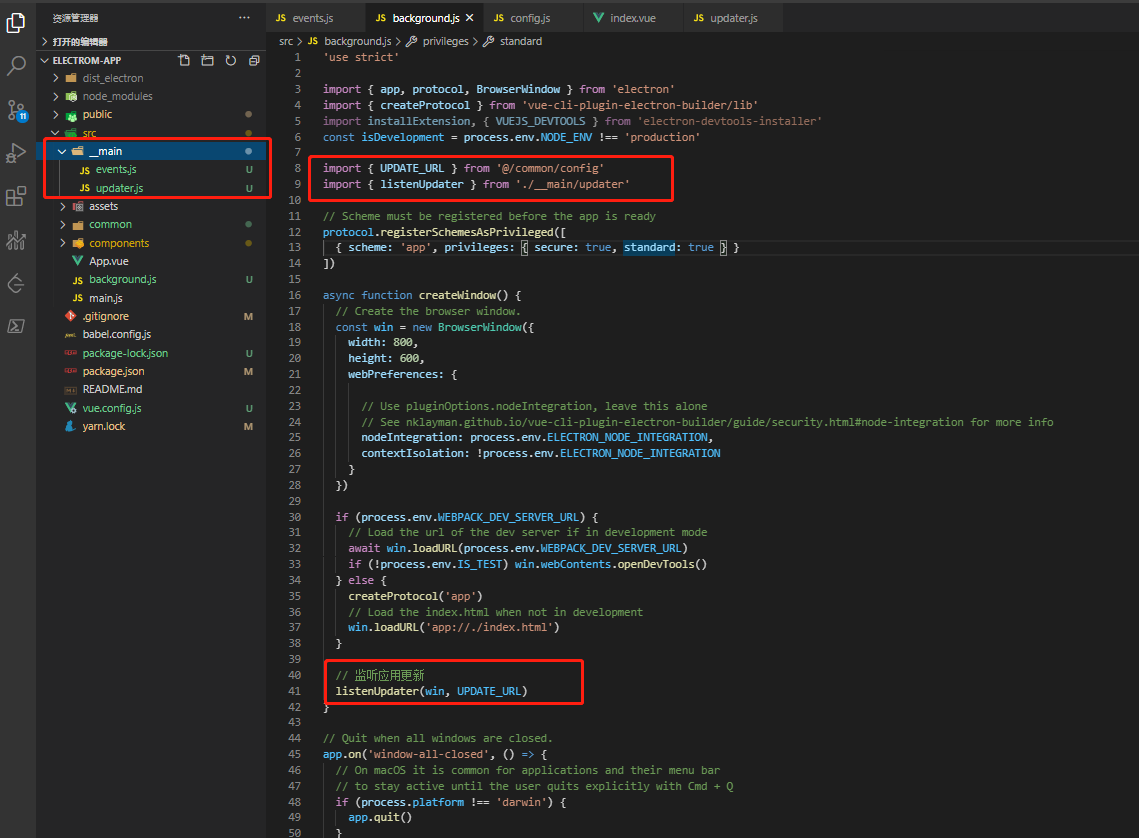Click the New File icon in explorer header

(185, 60)
